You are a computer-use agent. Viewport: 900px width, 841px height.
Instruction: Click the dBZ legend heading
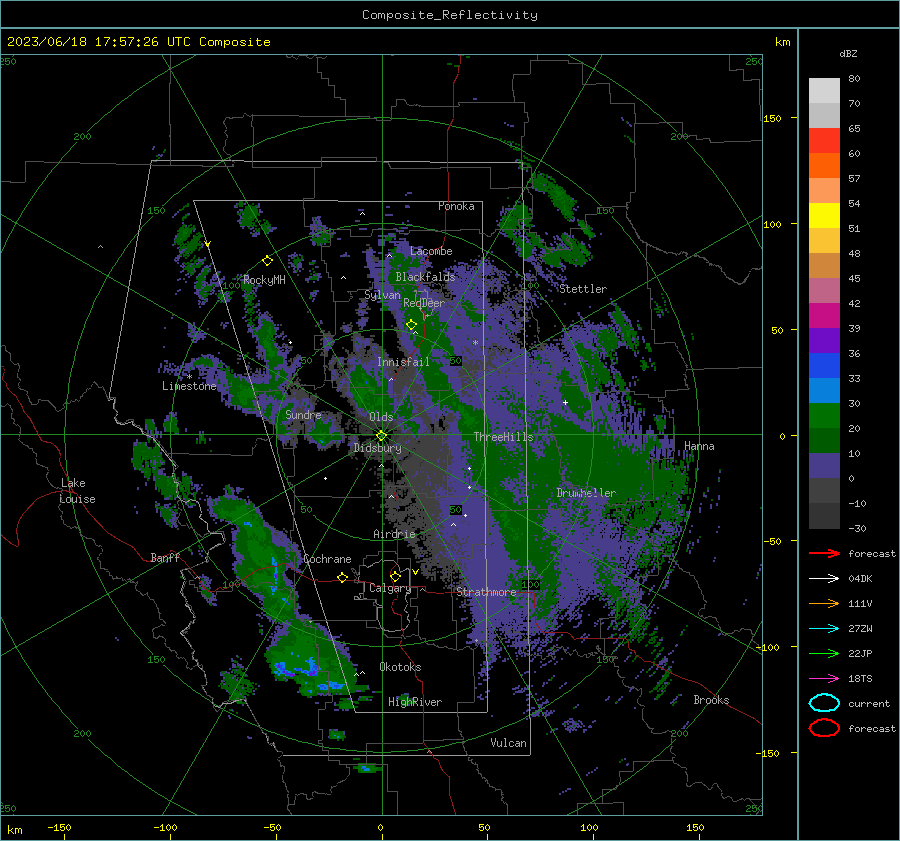coord(848,53)
